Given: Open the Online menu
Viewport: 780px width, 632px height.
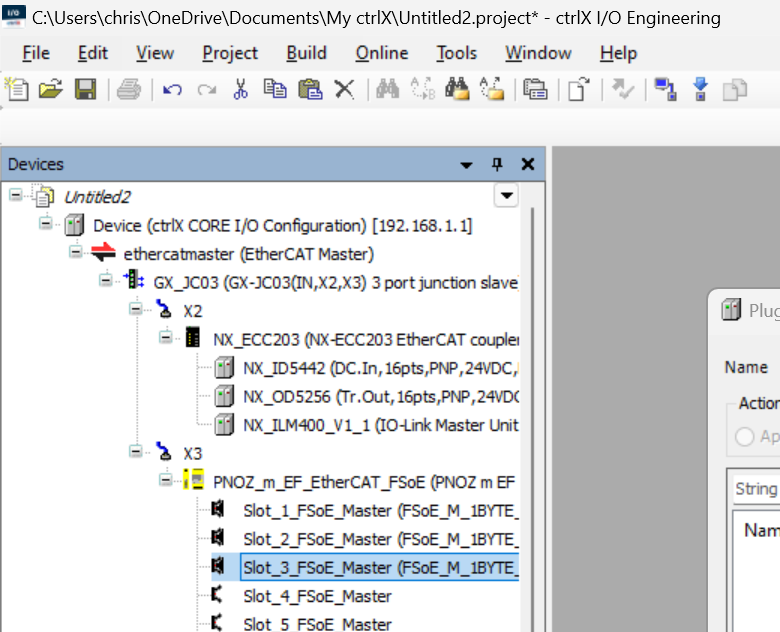Looking at the screenshot, I should [x=382, y=53].
